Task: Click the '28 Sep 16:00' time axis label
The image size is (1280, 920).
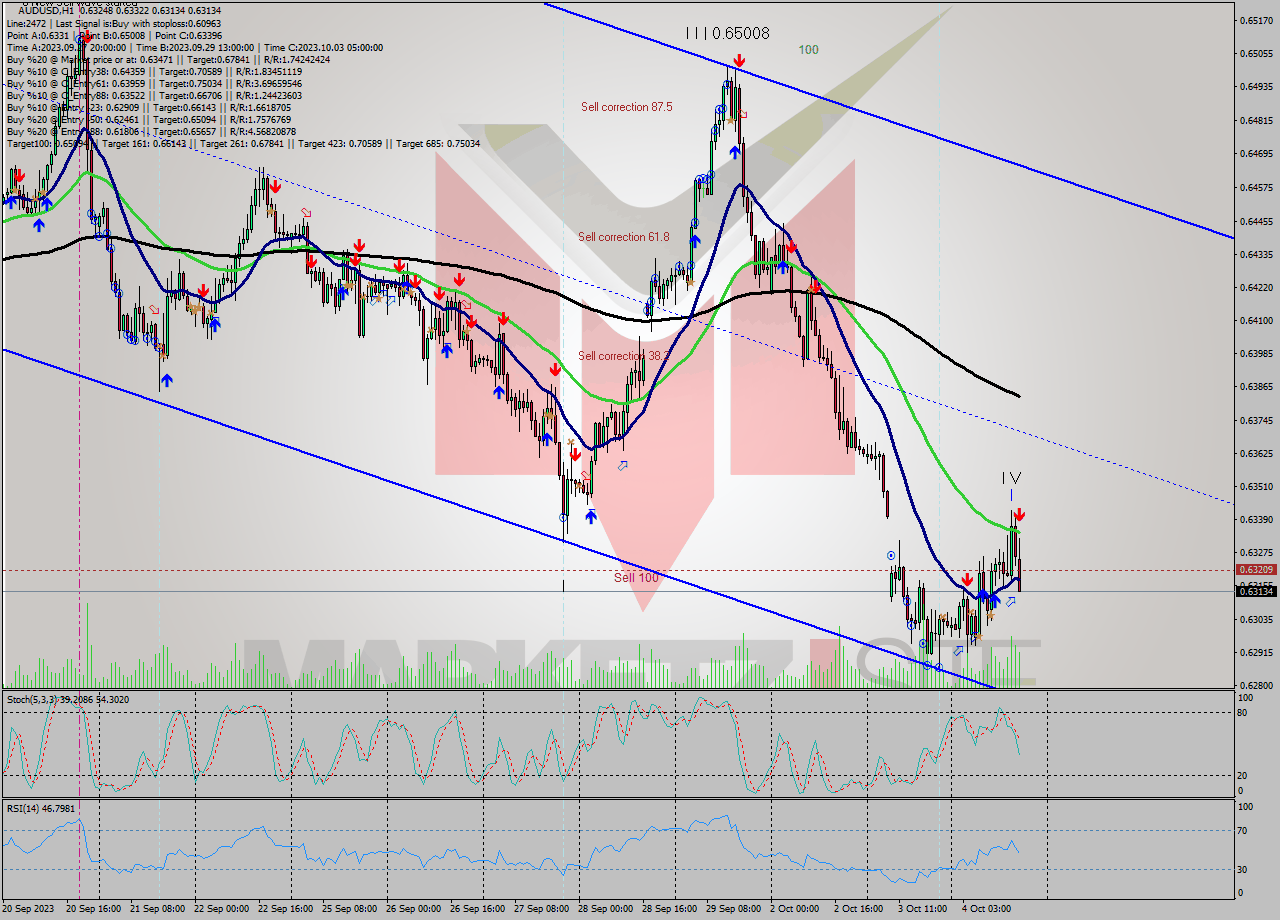Action: [670, 908]
